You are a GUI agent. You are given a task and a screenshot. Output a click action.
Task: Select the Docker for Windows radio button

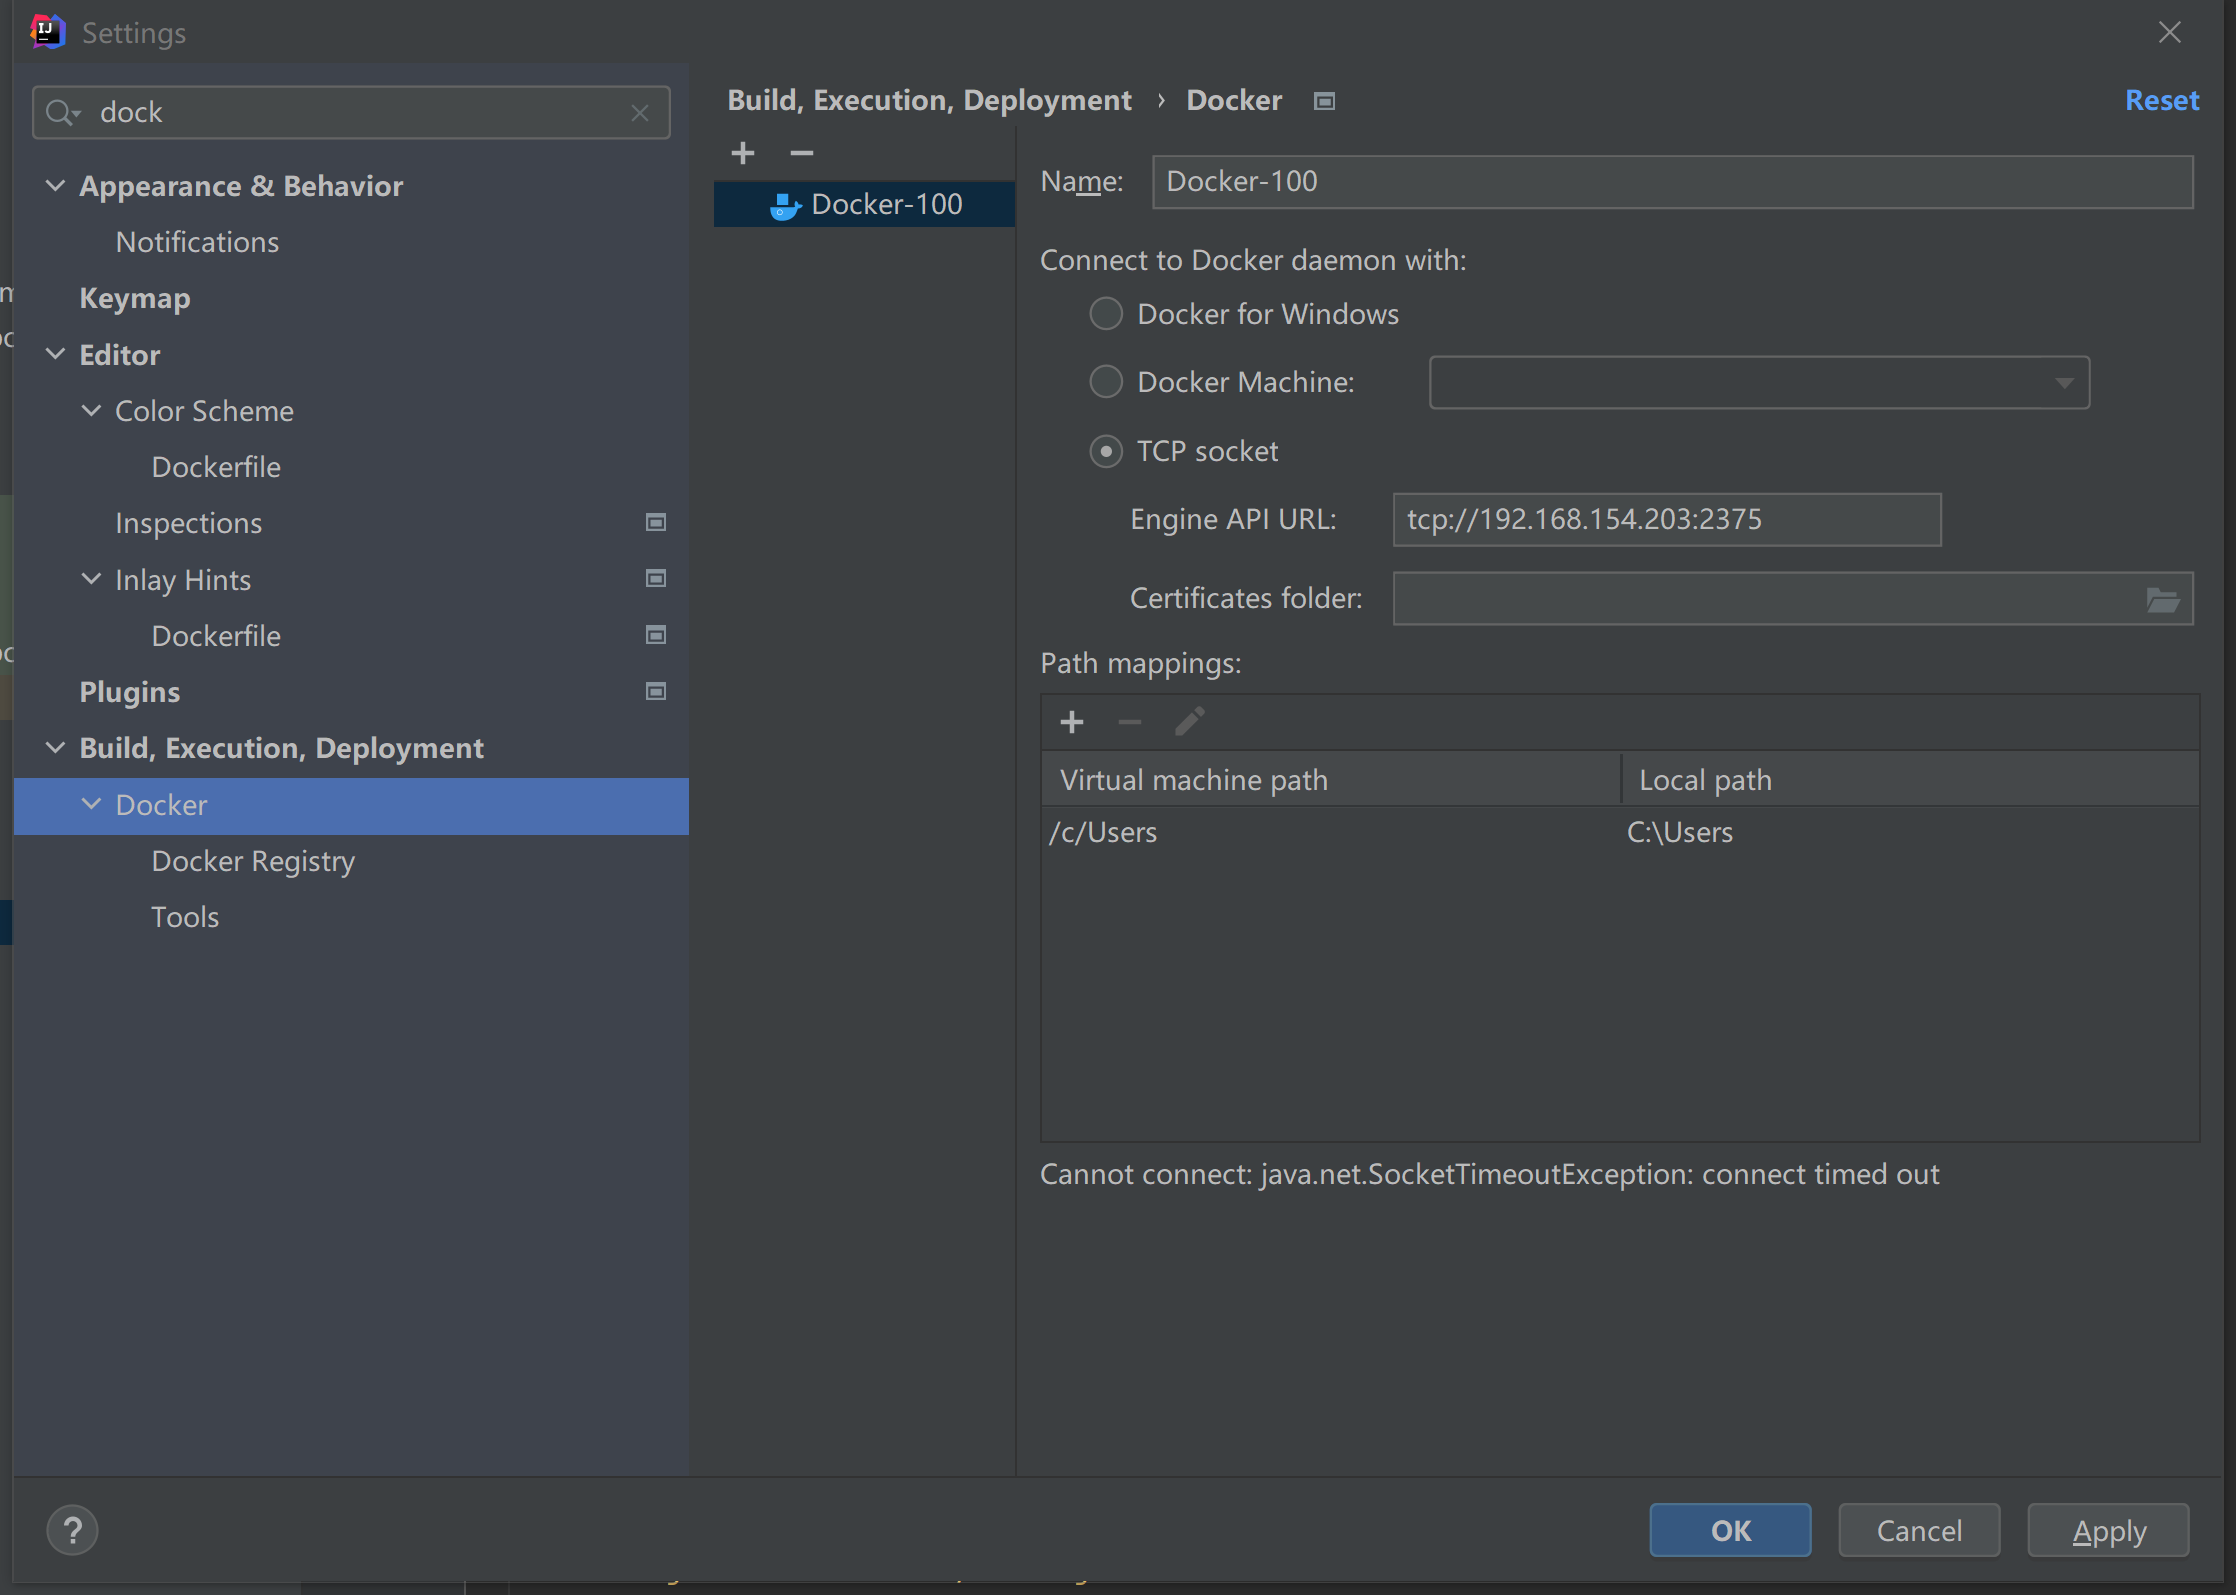click(1104, 314)
